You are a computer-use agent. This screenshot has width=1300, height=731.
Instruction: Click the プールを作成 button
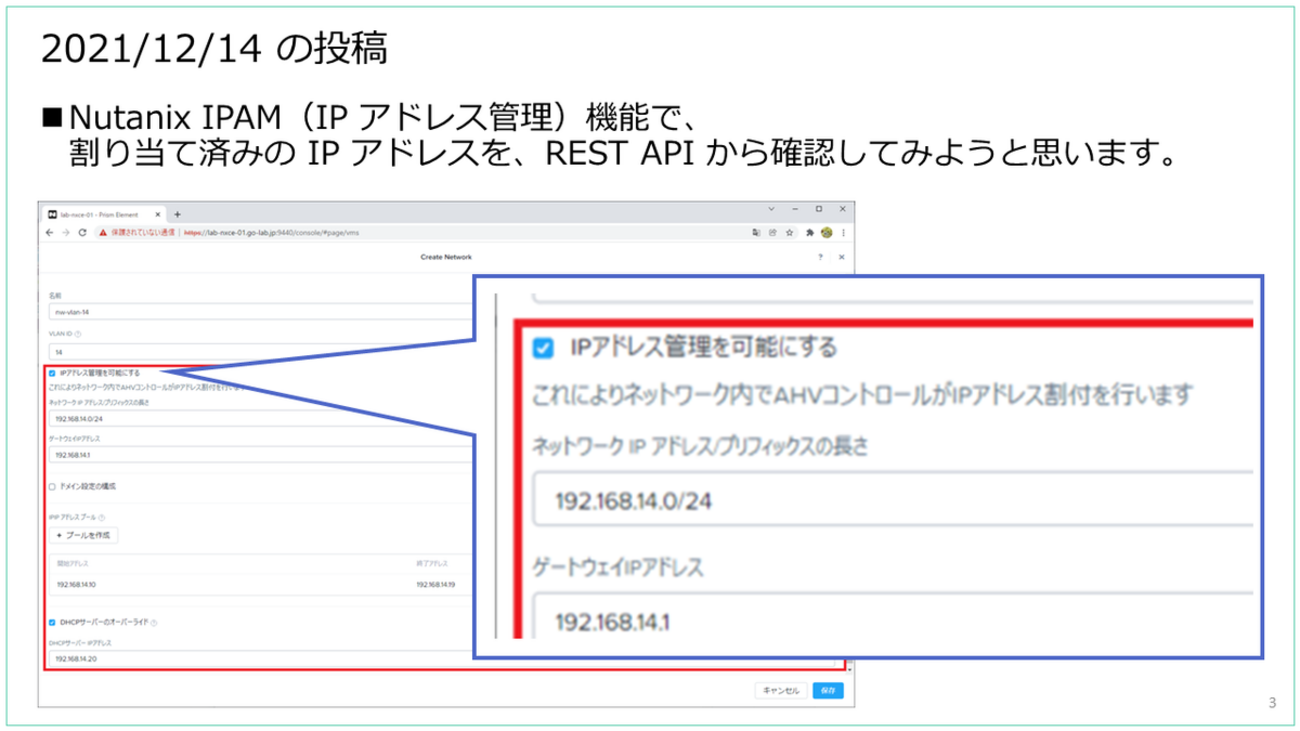coord(84,535)
